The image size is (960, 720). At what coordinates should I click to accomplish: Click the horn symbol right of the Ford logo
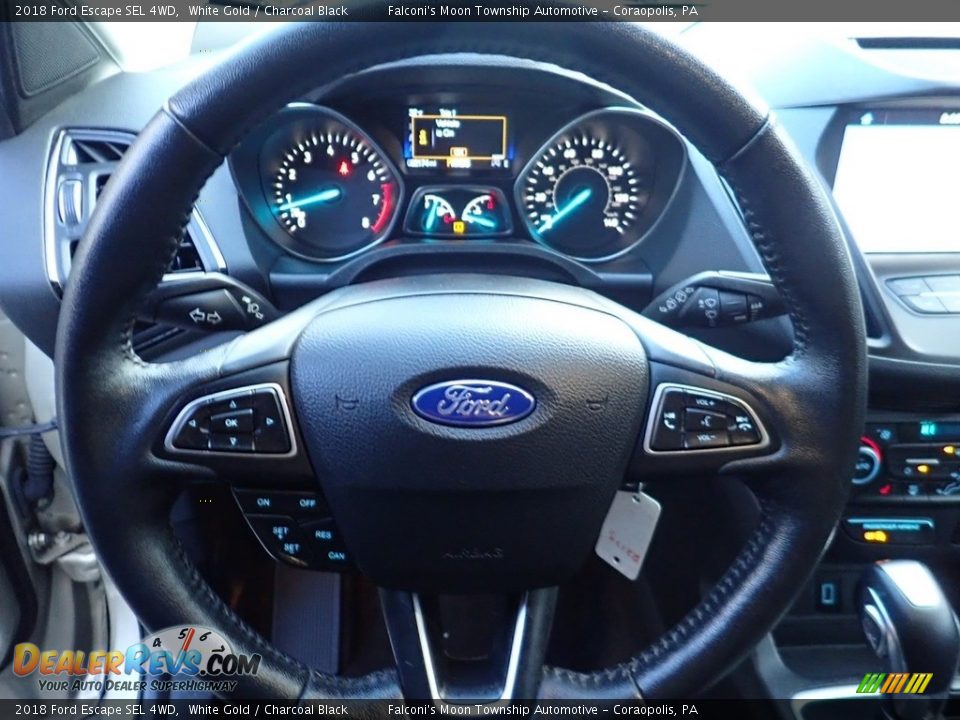click(x=597, y=402)
